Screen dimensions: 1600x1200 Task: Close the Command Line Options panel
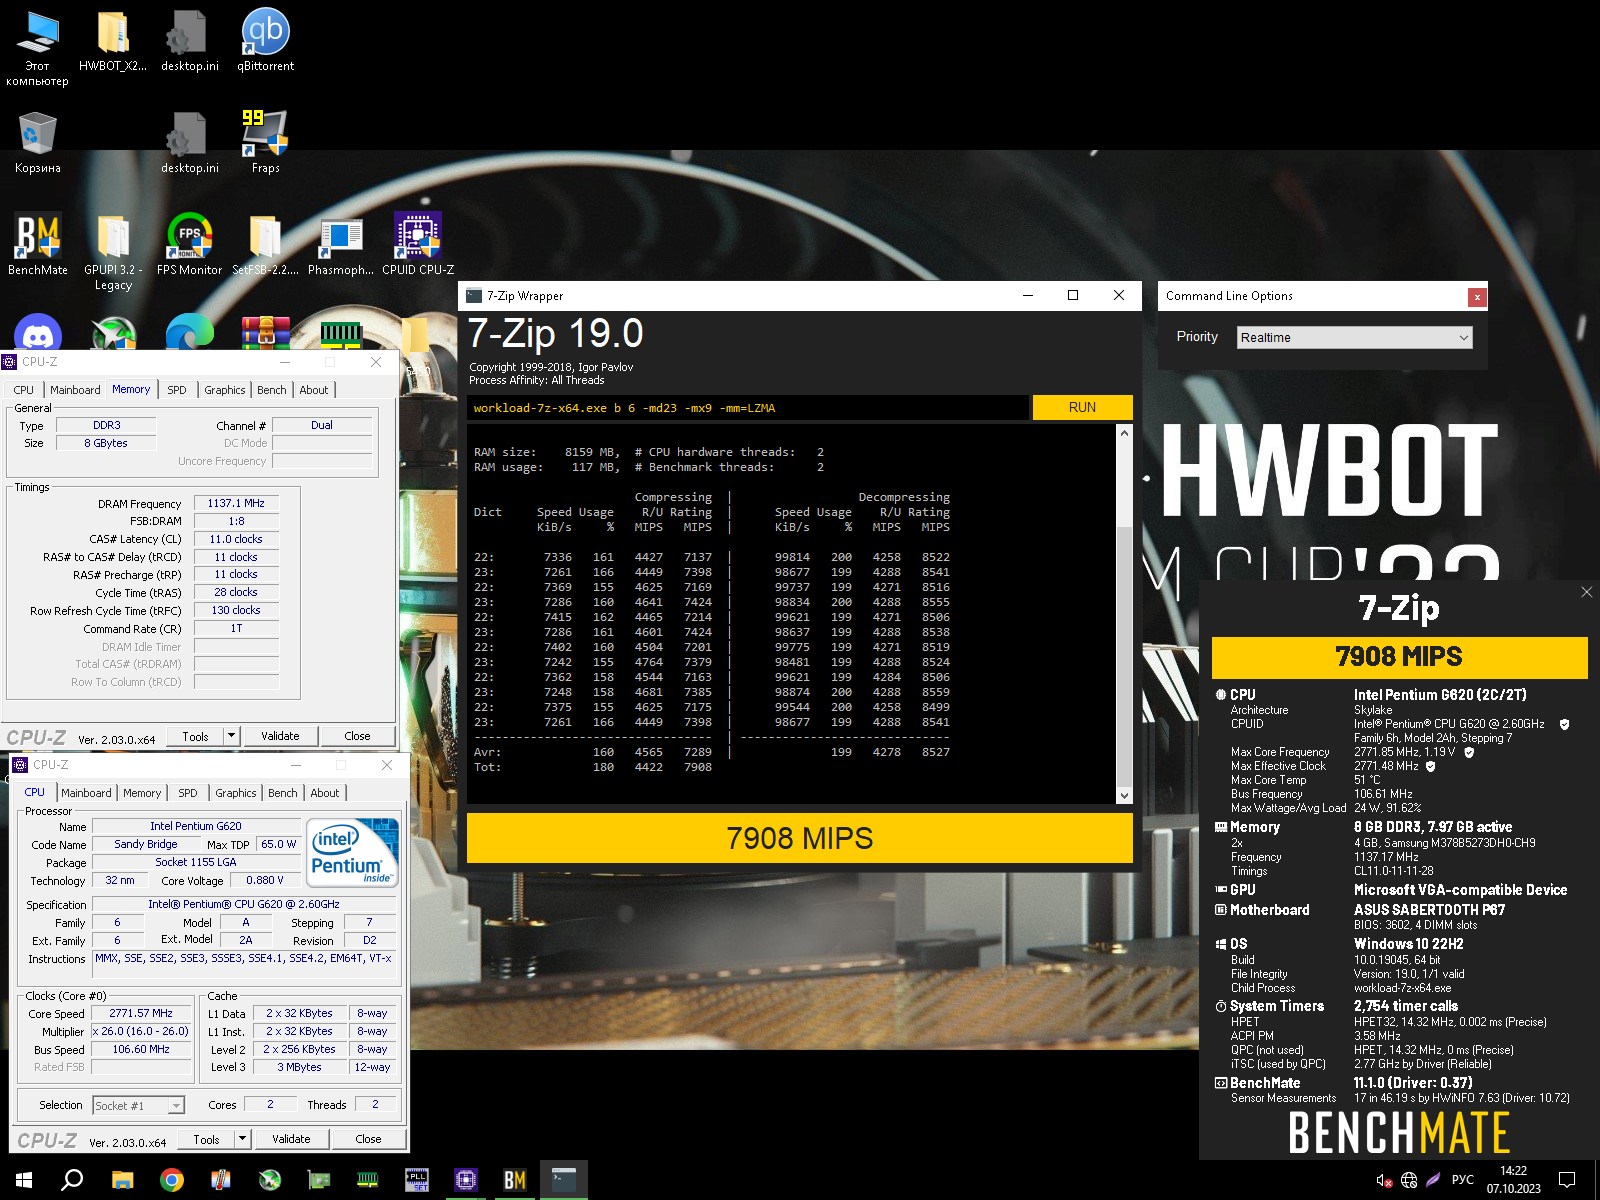1476,297
